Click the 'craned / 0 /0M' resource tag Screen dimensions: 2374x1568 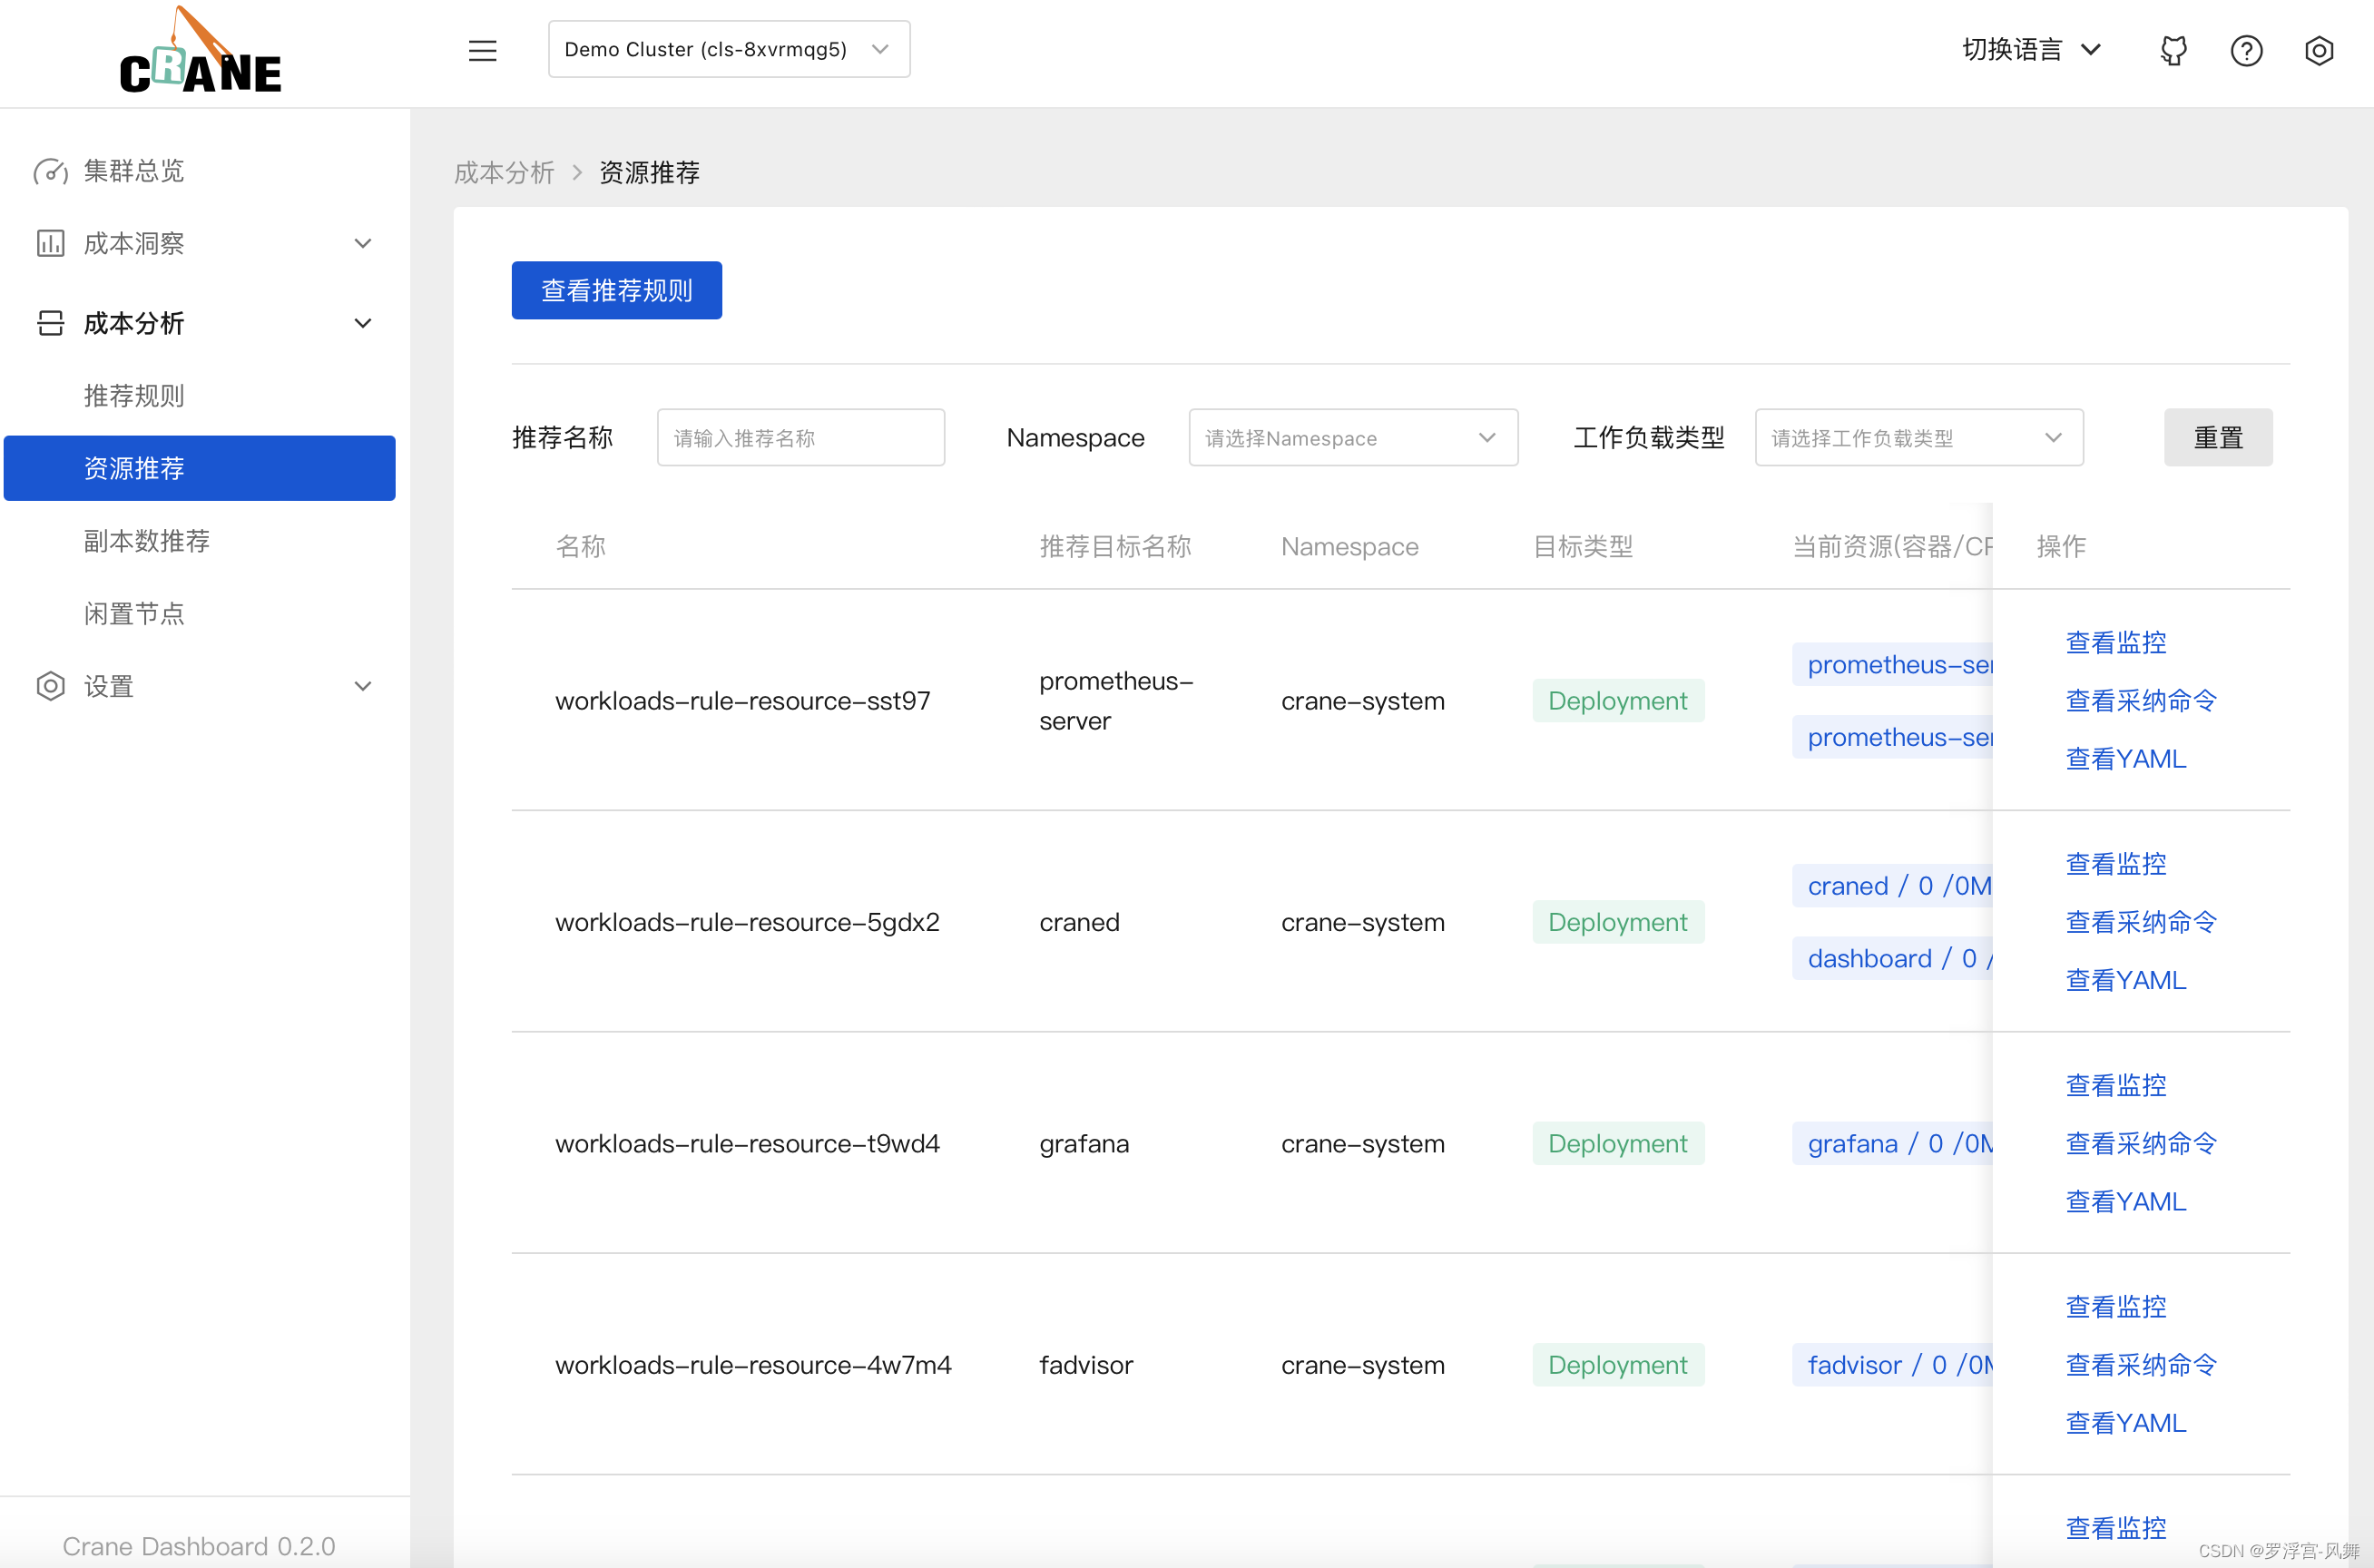click(x=1893, y=886)
